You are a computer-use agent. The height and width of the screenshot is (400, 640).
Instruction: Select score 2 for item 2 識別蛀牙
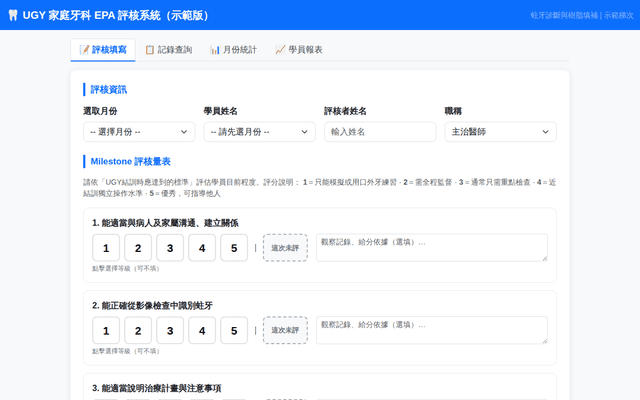(138, 330)
